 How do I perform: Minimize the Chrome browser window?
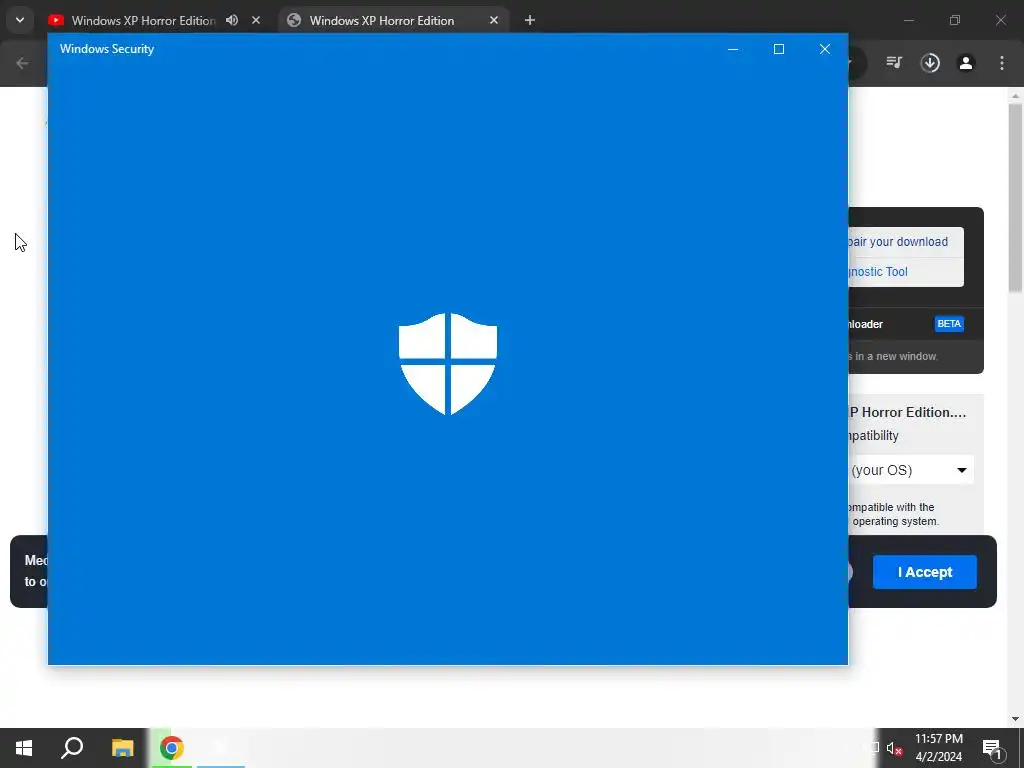coord(908,20)
